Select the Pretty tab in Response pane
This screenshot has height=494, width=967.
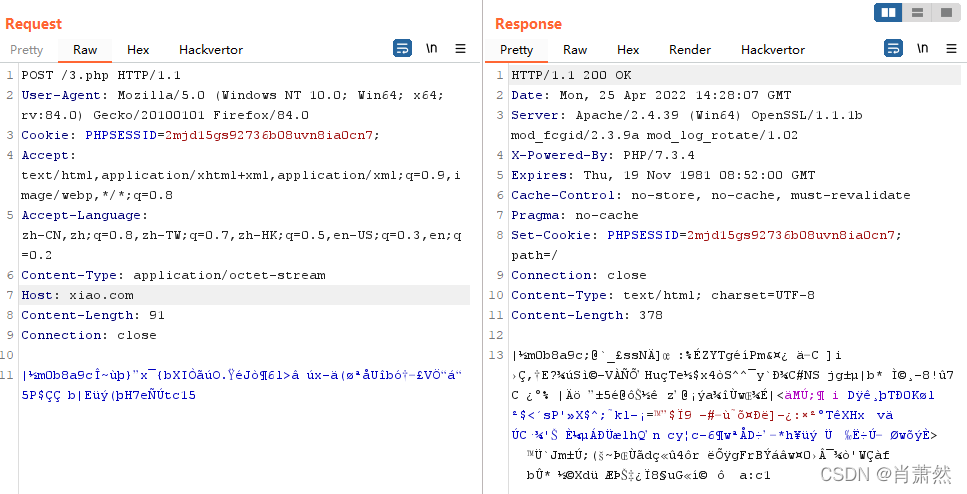coord(517,50)
